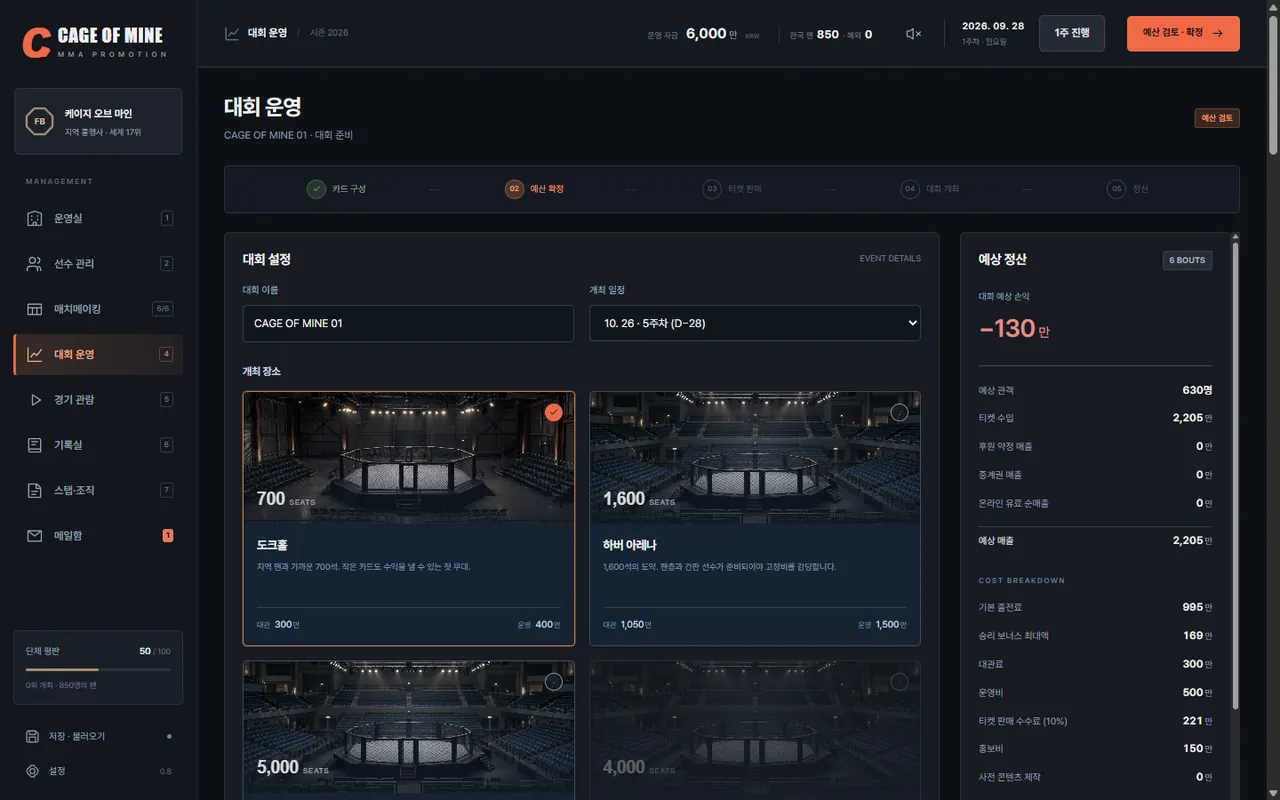Click header chart icon beside 대회 운영
This screenshot has width=1280, height=800.
pyautogui.click(x=232, y=33)
